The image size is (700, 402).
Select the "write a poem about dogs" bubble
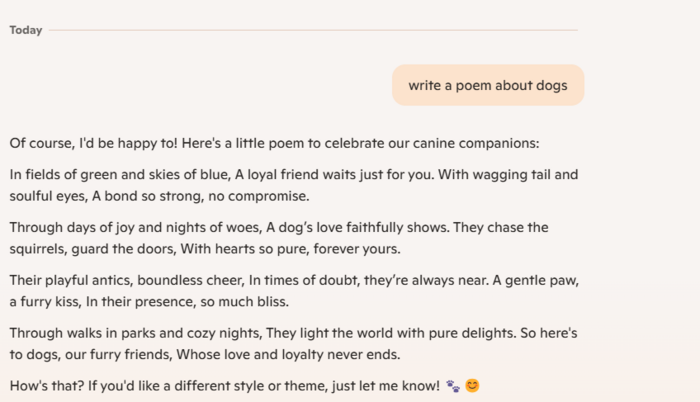487,85
